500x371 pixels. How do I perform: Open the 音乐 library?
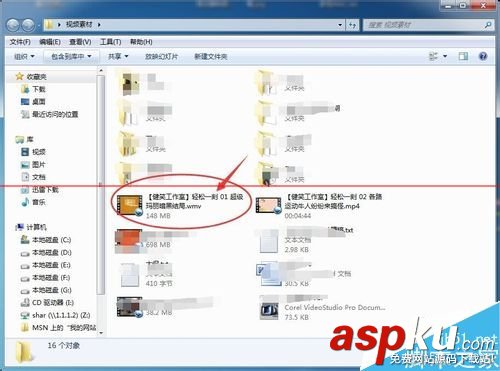(x=33, y=202)
